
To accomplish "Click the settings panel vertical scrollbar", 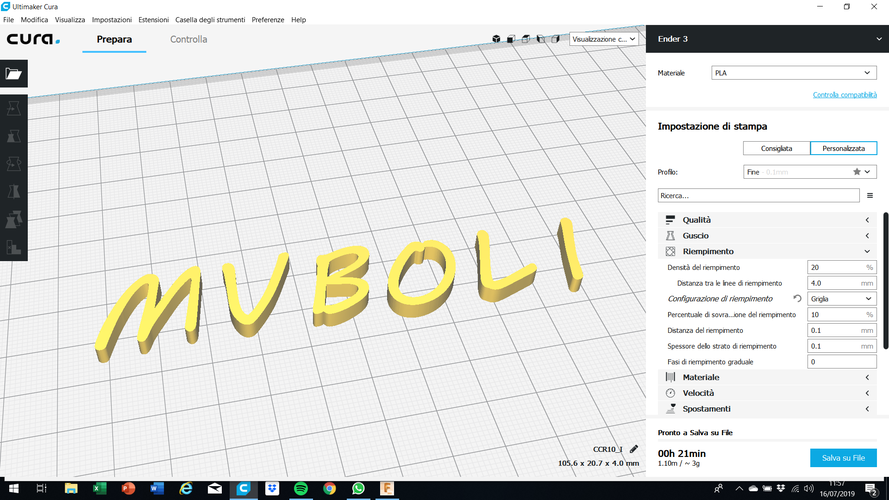I will click(x=885, y=281).
